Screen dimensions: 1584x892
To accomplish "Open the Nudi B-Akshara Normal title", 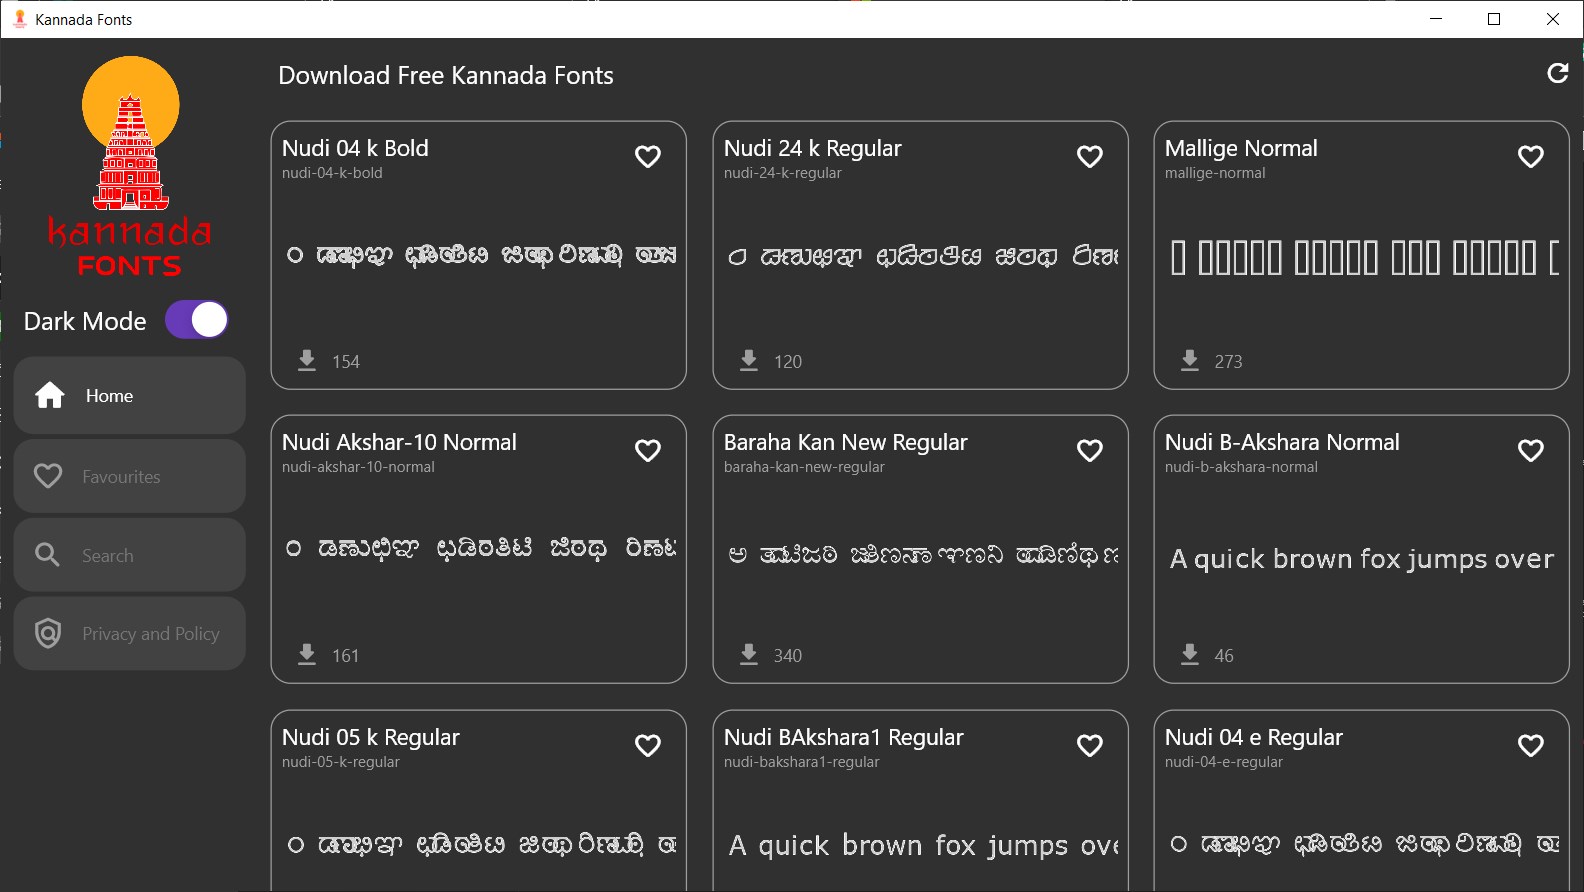I will coord(1282,442).
